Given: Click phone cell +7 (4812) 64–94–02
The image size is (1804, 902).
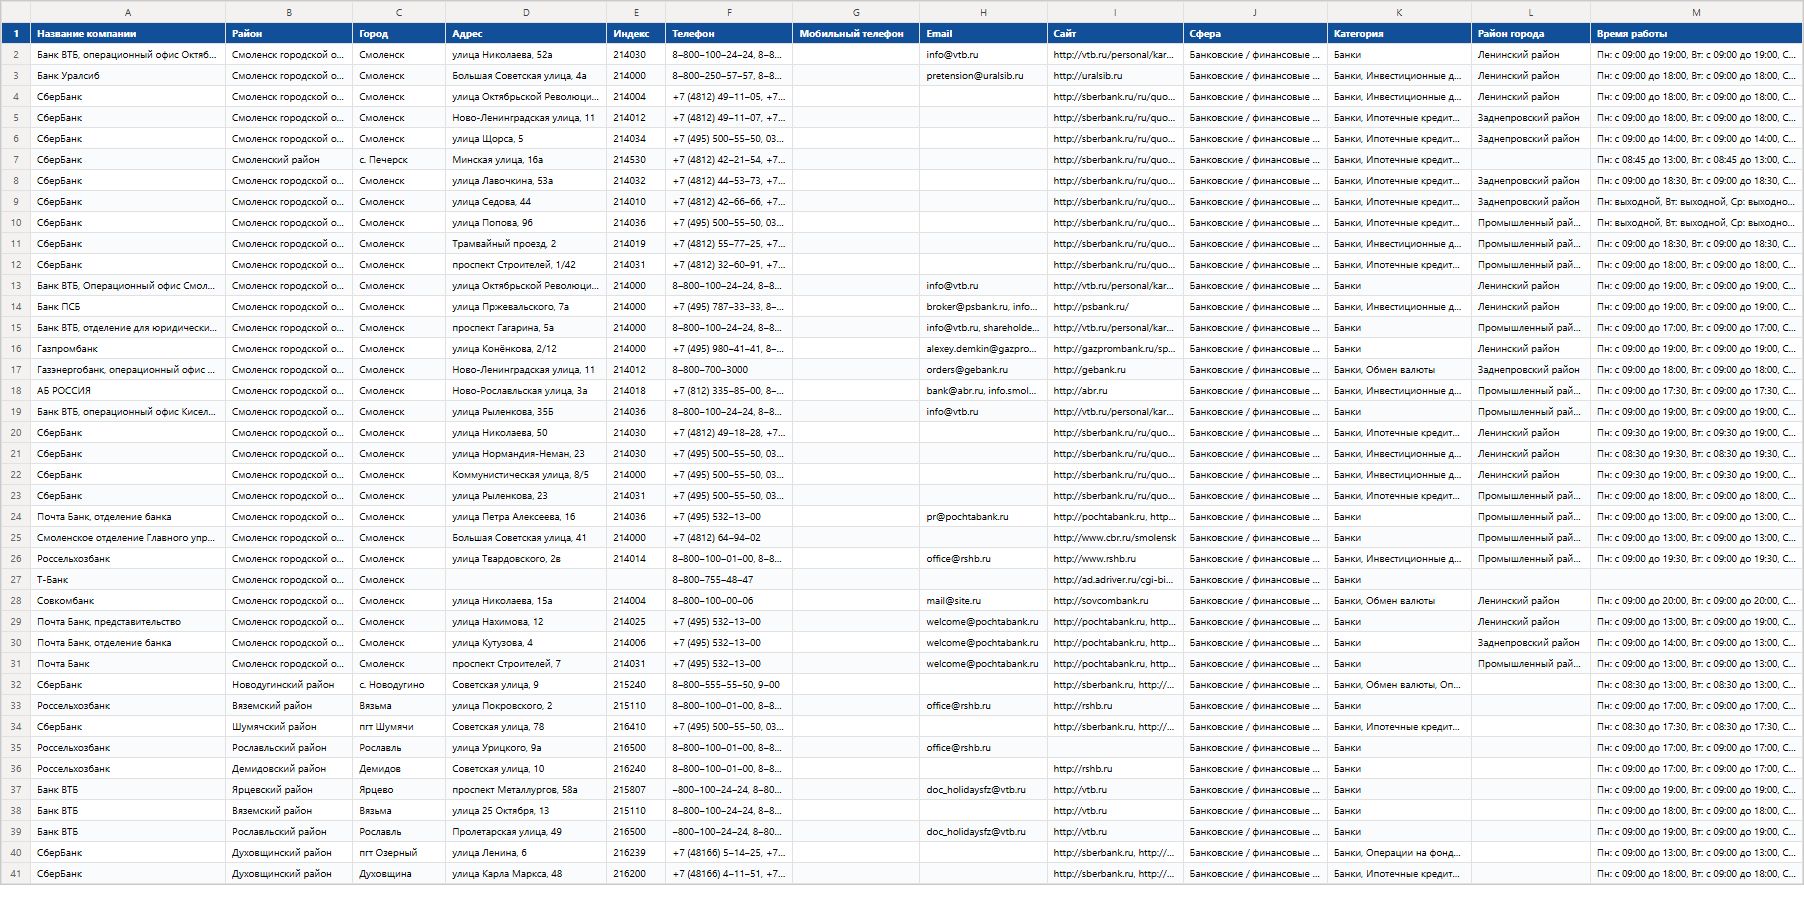Looking at the screenshot, I should point(729,538).
